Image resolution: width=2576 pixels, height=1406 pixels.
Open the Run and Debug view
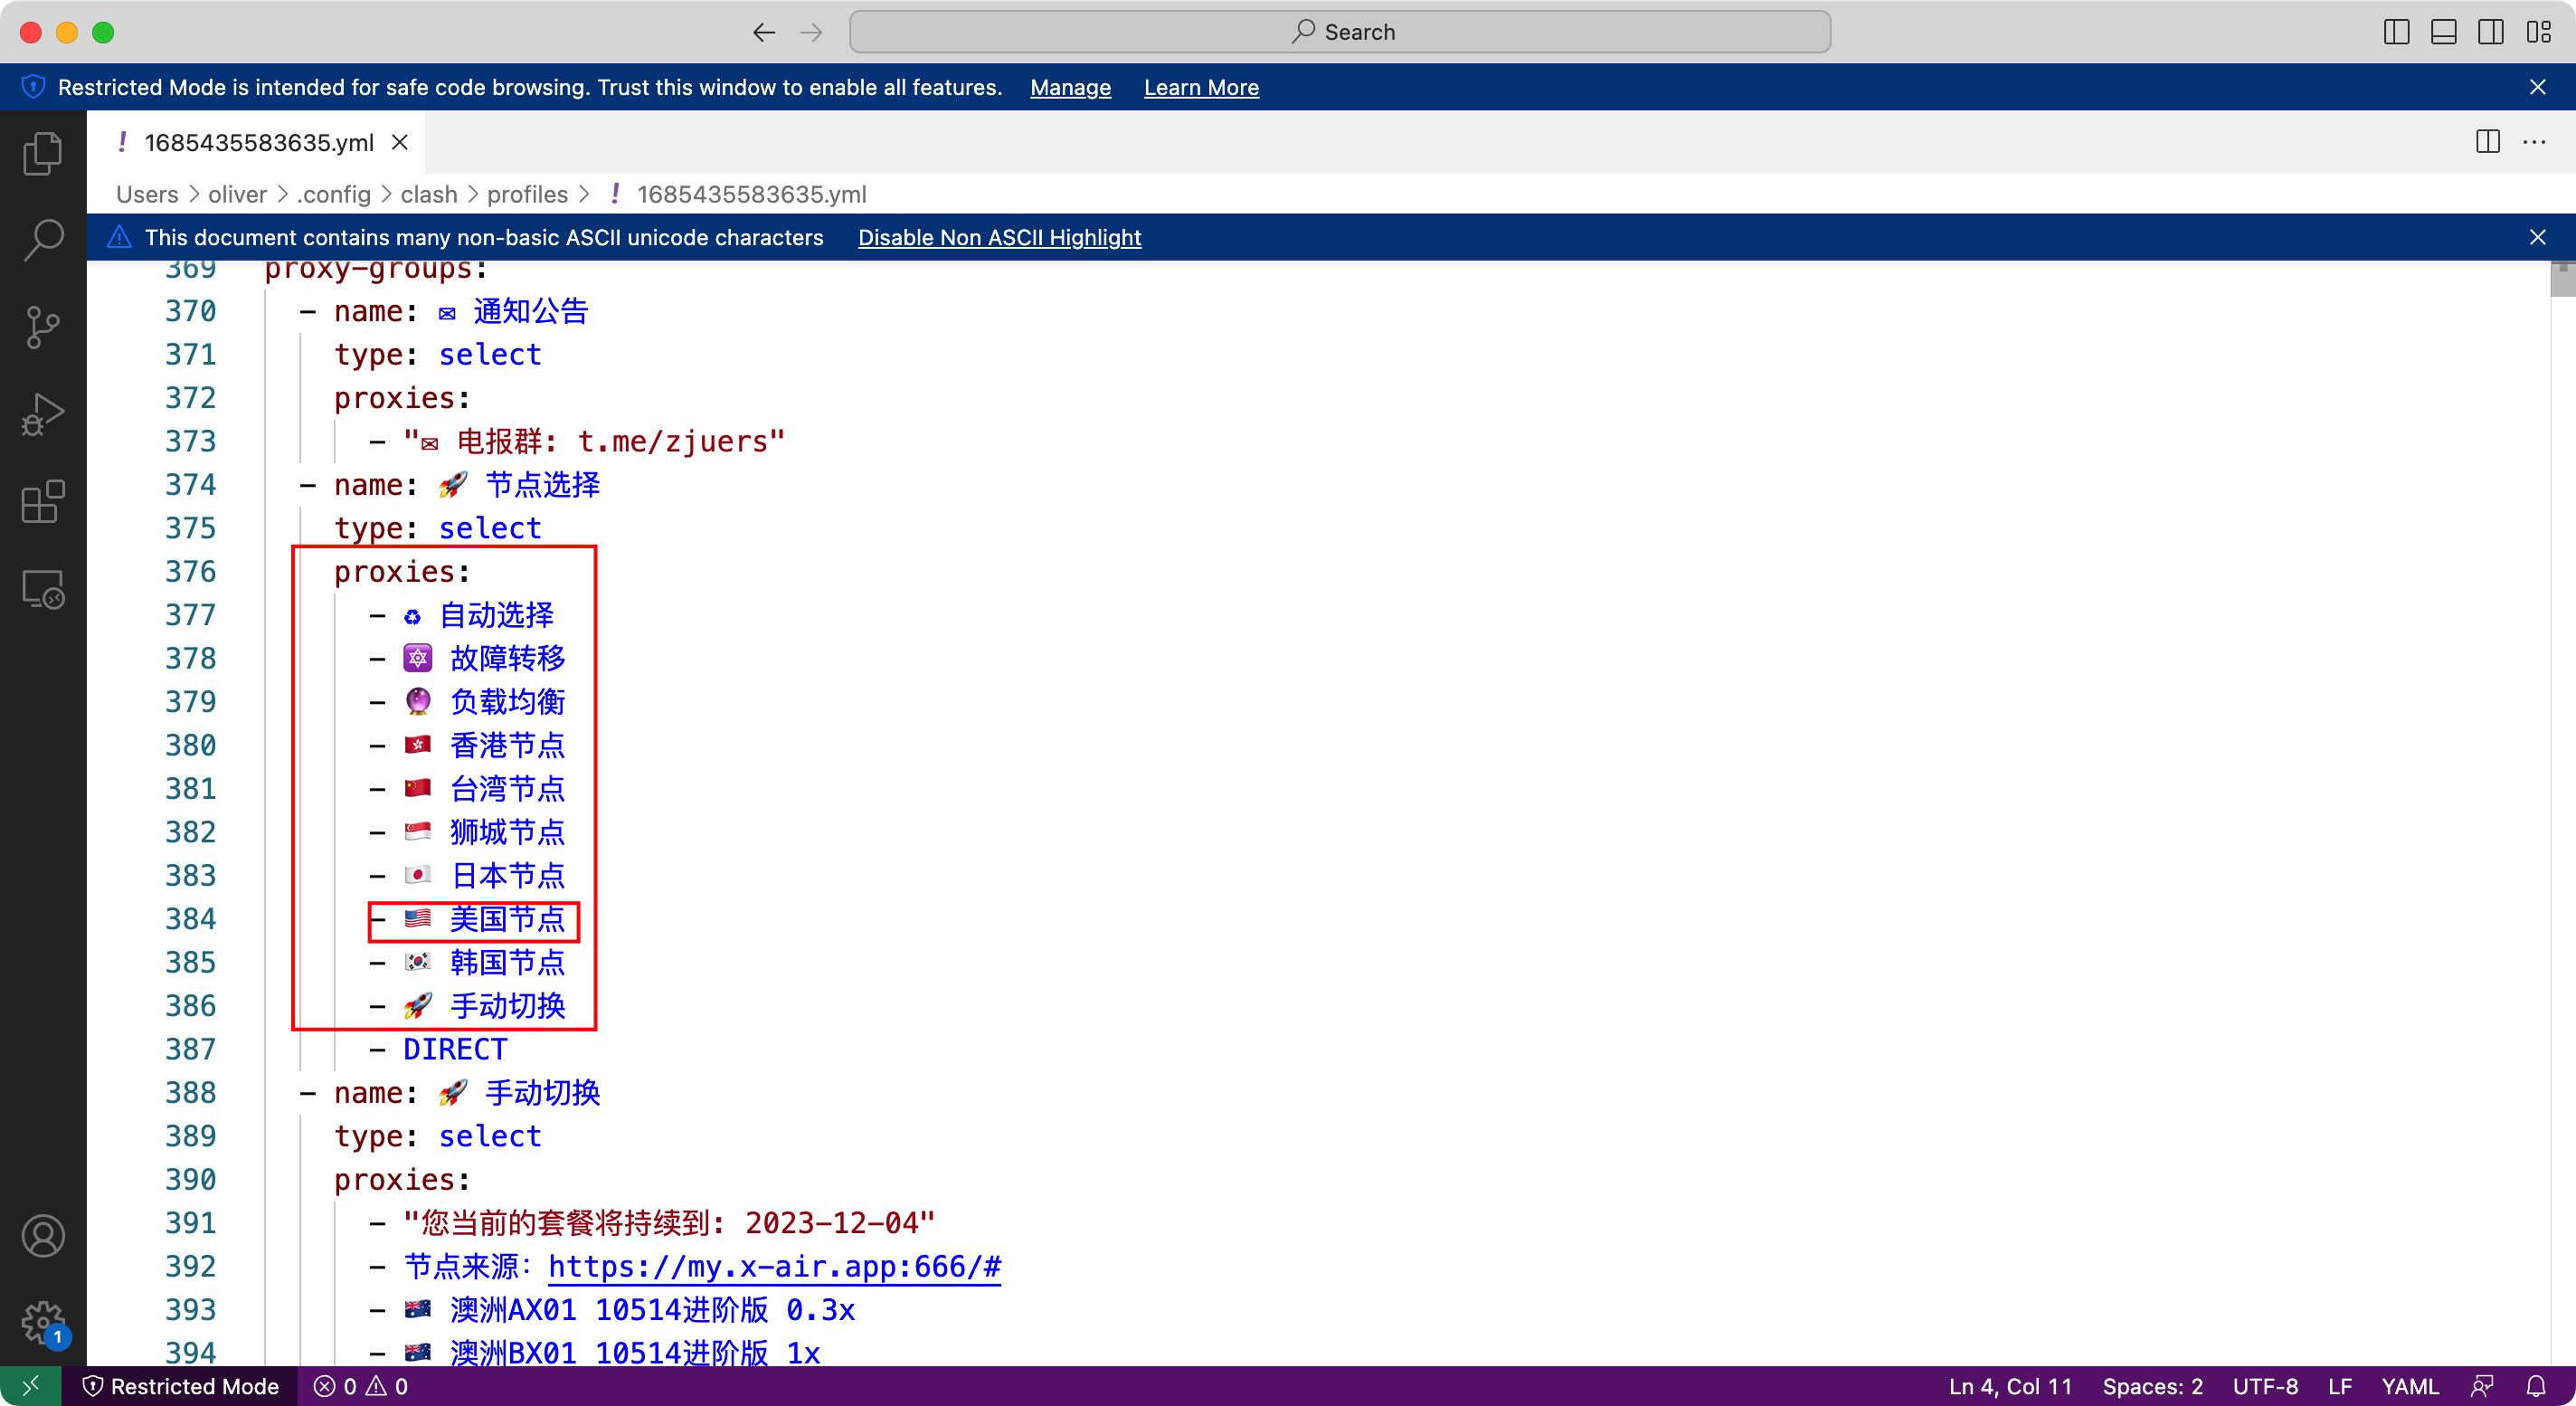[42, 414]
